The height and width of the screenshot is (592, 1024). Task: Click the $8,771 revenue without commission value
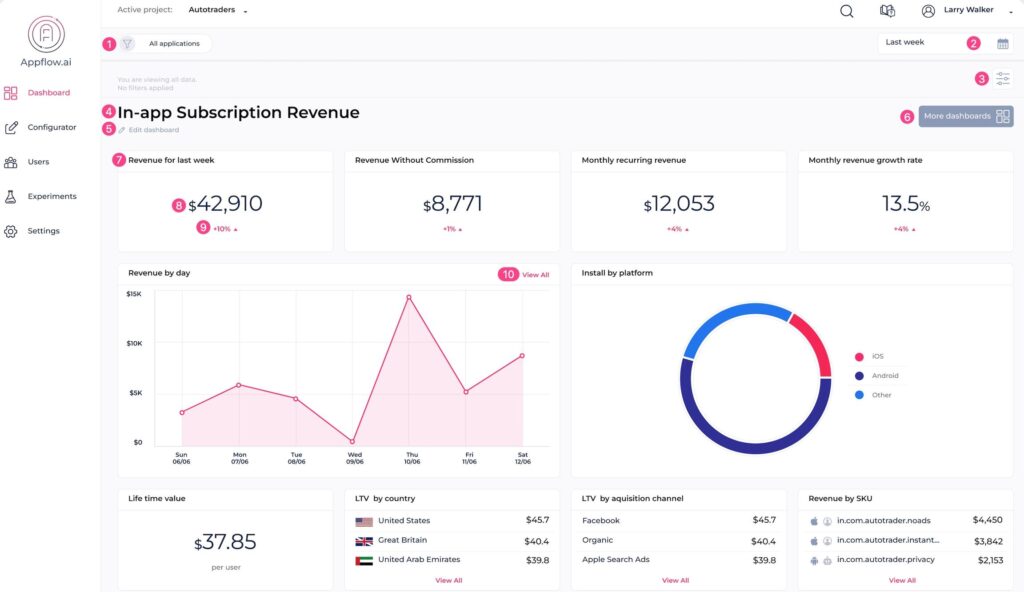[453, 204]
